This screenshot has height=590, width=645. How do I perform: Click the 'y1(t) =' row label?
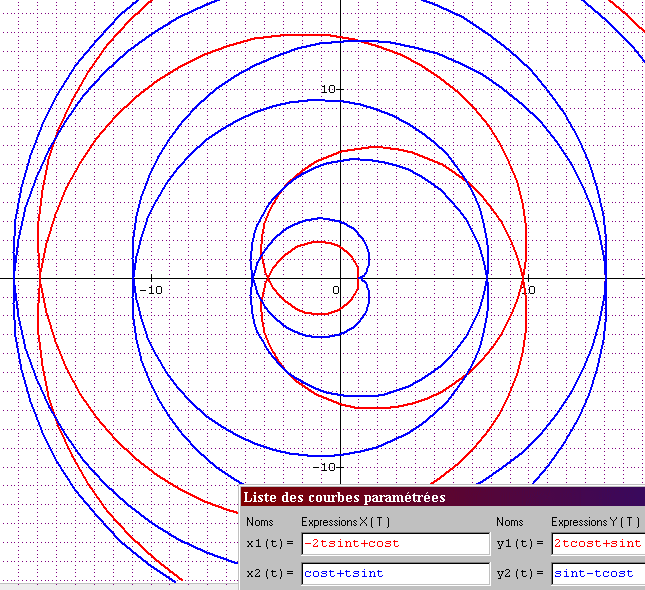point(519,544)
